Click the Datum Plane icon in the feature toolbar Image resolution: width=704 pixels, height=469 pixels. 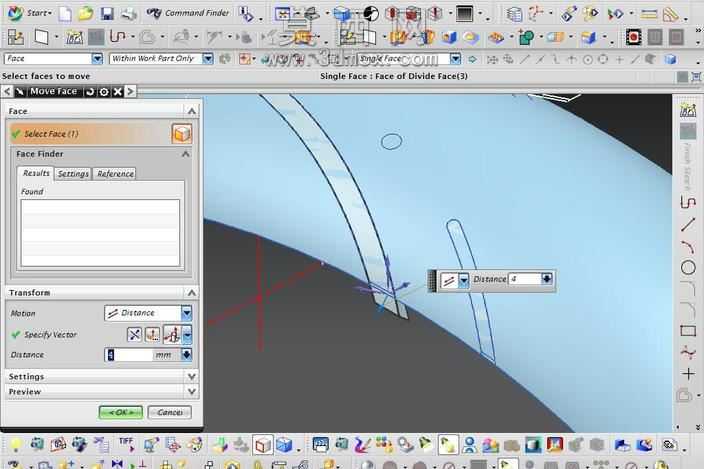pos(41,37)
